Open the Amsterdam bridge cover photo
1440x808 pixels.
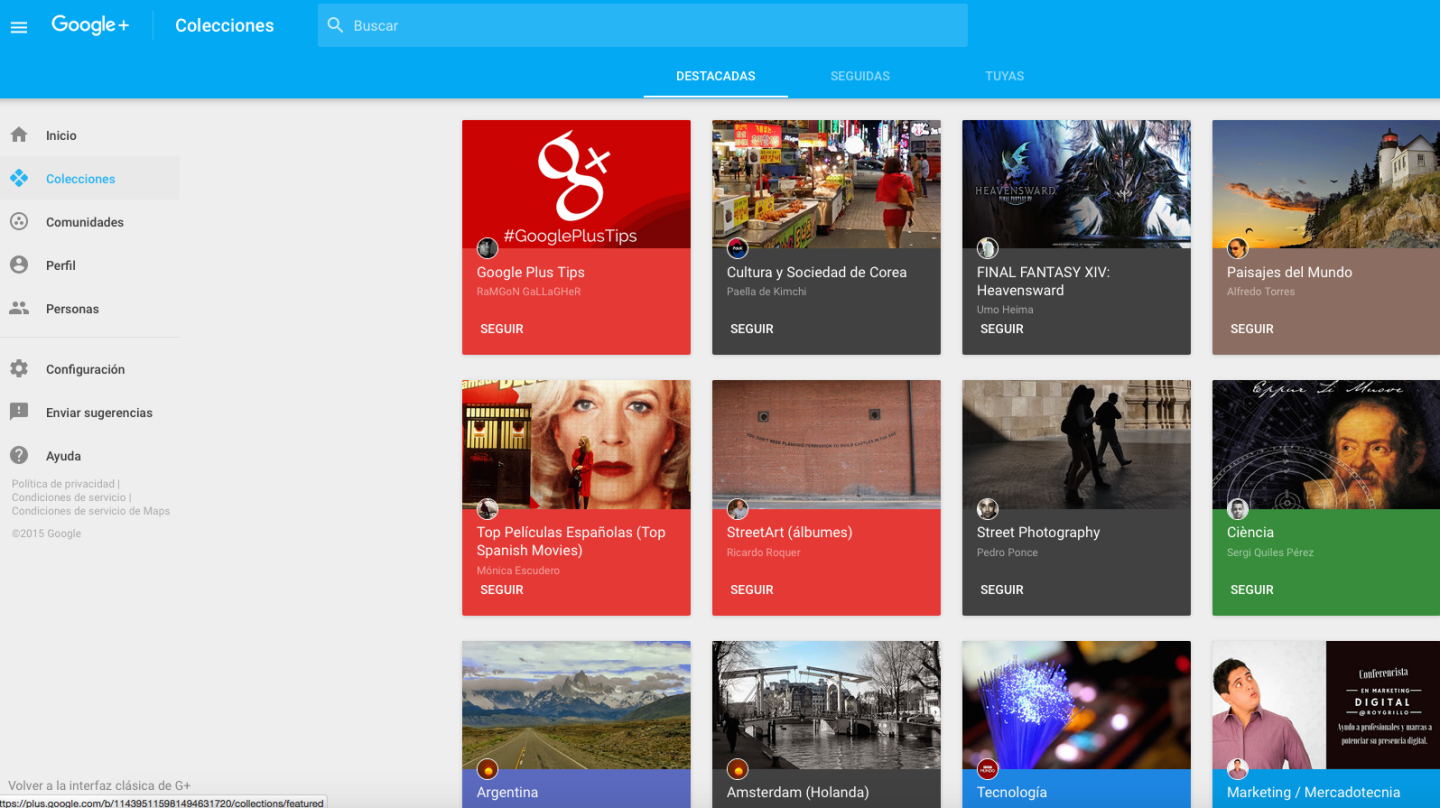pyautogui.click(x=826, y=705)
